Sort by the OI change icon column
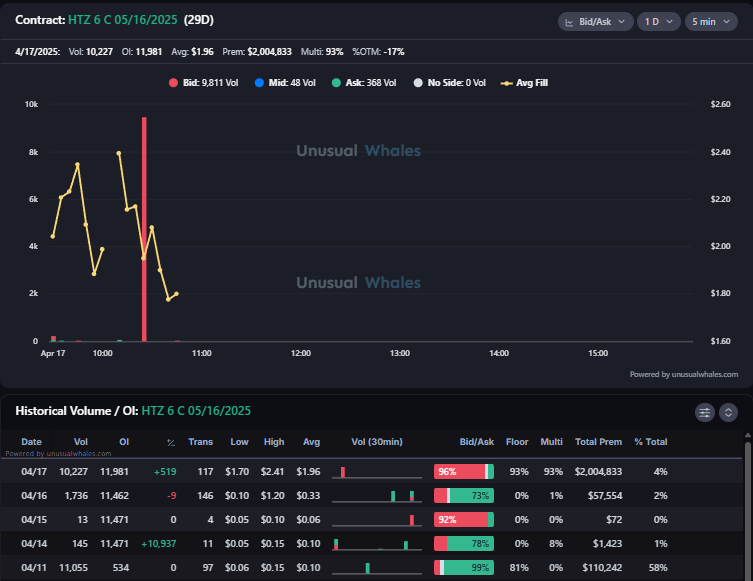753x581 pixels. pos(171,442)
